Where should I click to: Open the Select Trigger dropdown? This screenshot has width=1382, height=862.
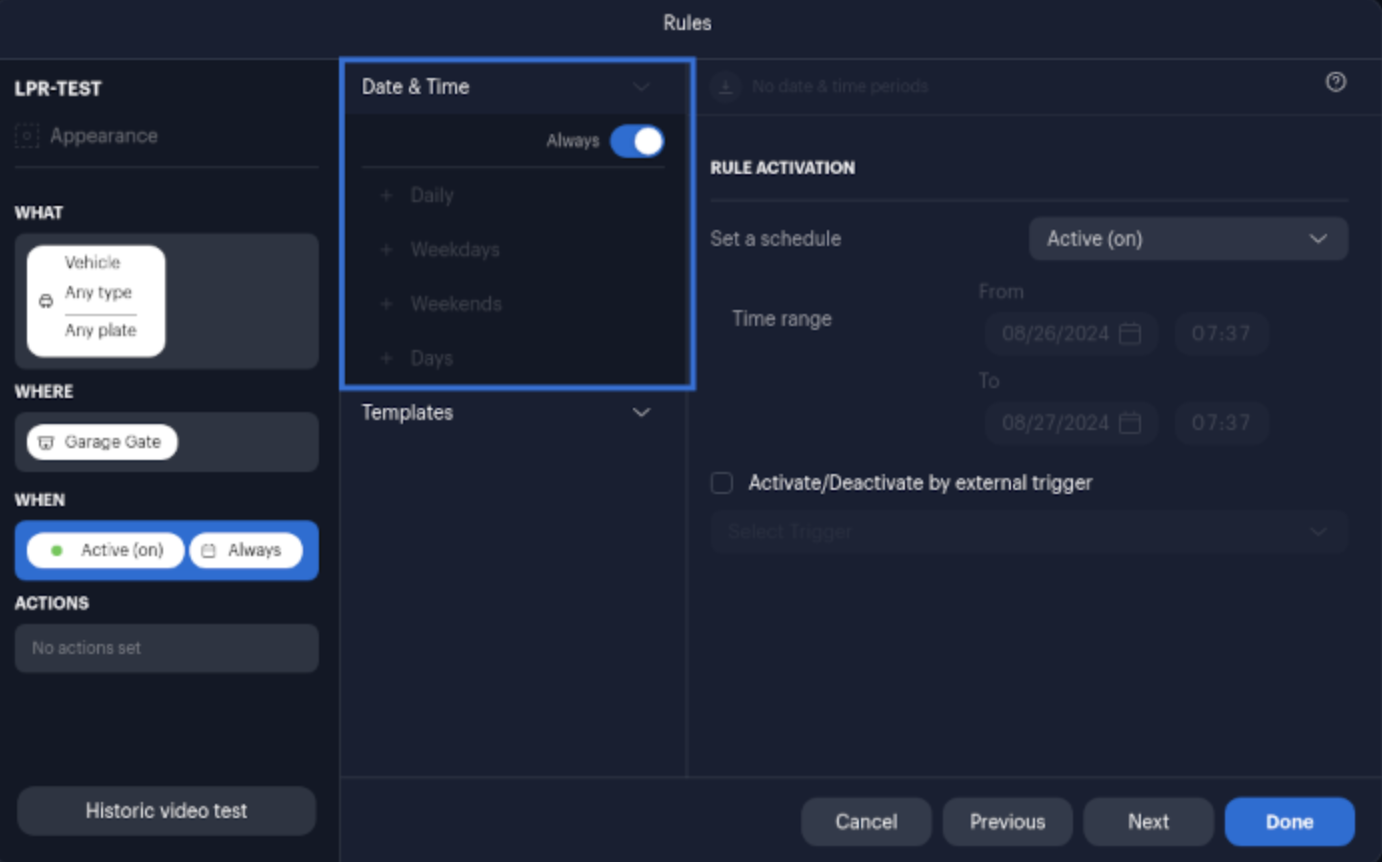pos(1029,532)
